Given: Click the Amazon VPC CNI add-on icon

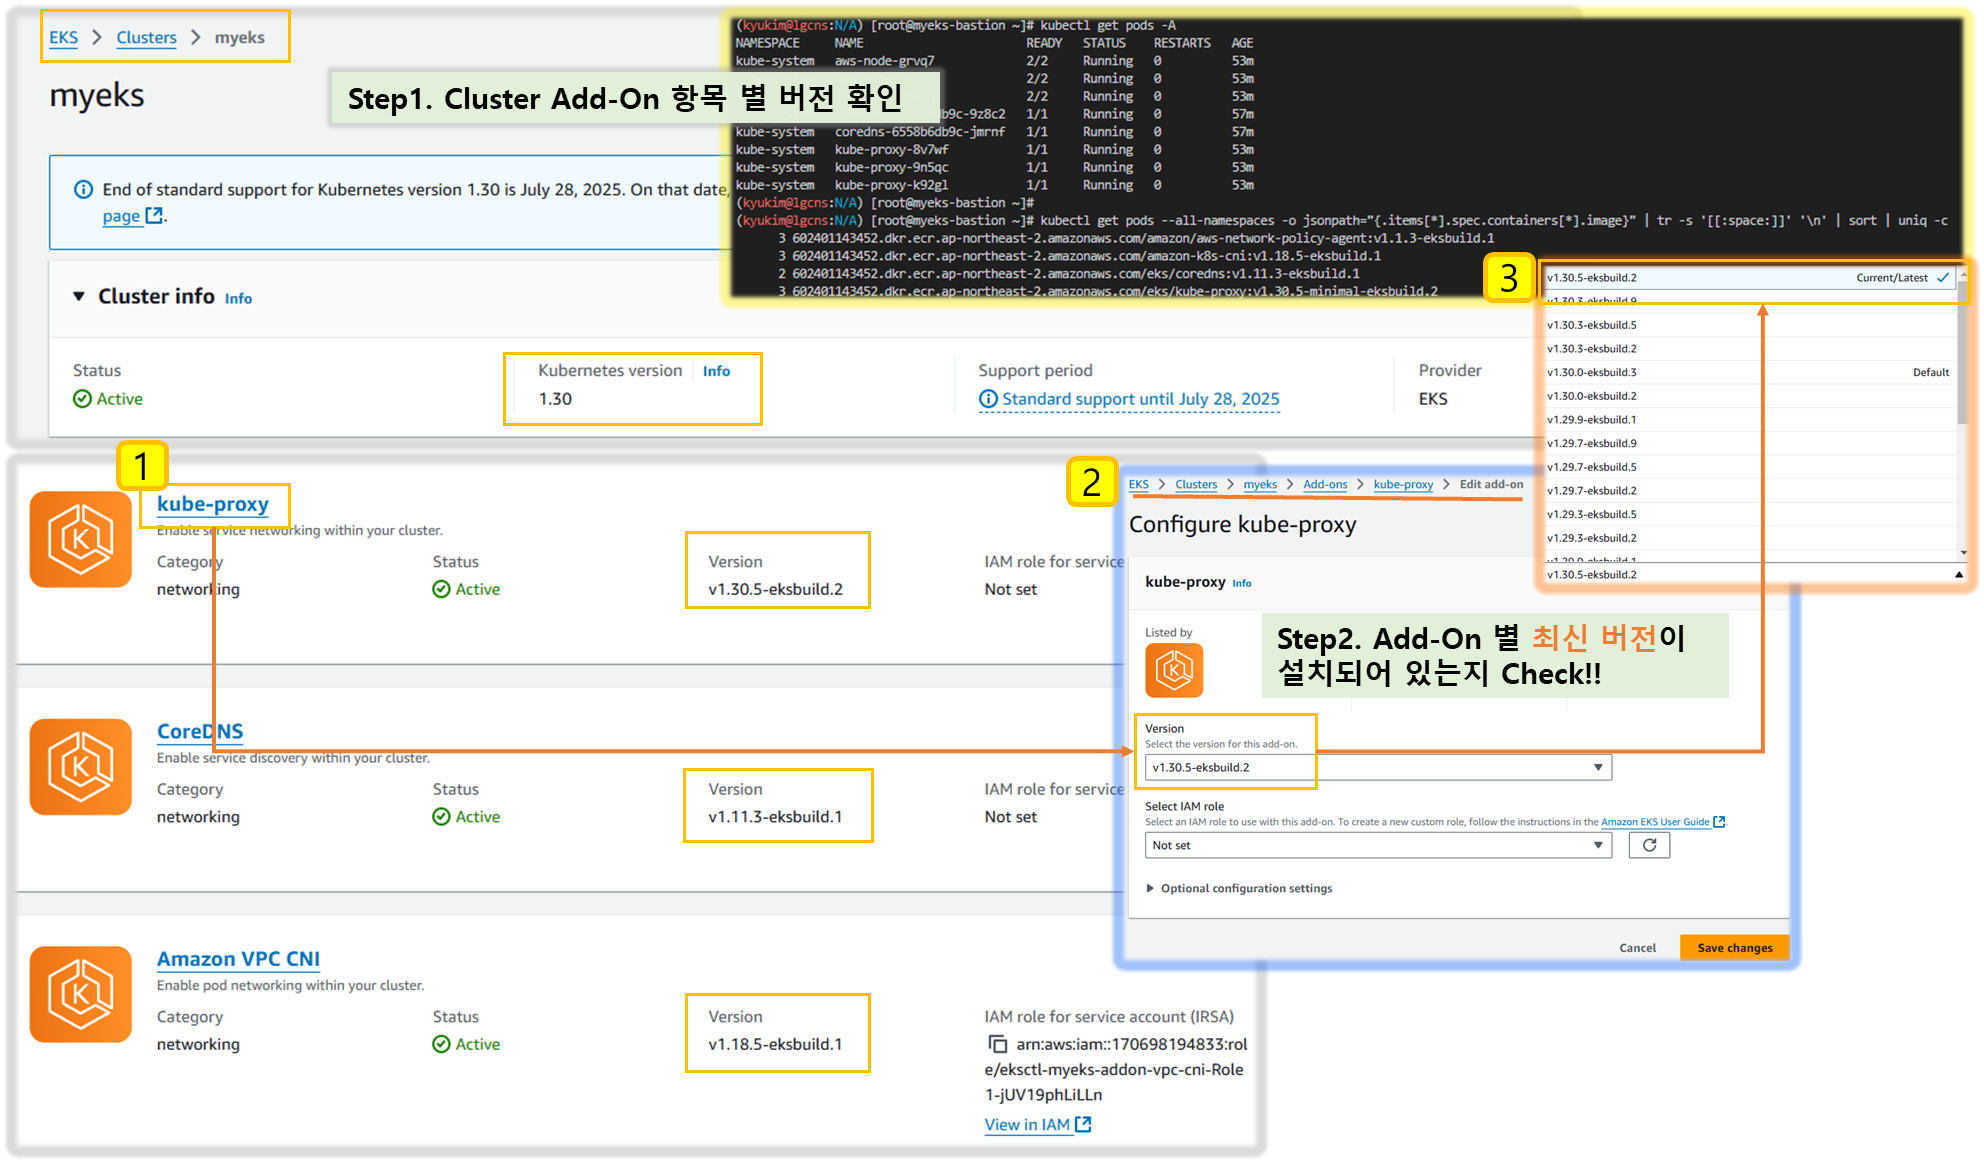Looking at the screenshot, I should pos(80,994).
